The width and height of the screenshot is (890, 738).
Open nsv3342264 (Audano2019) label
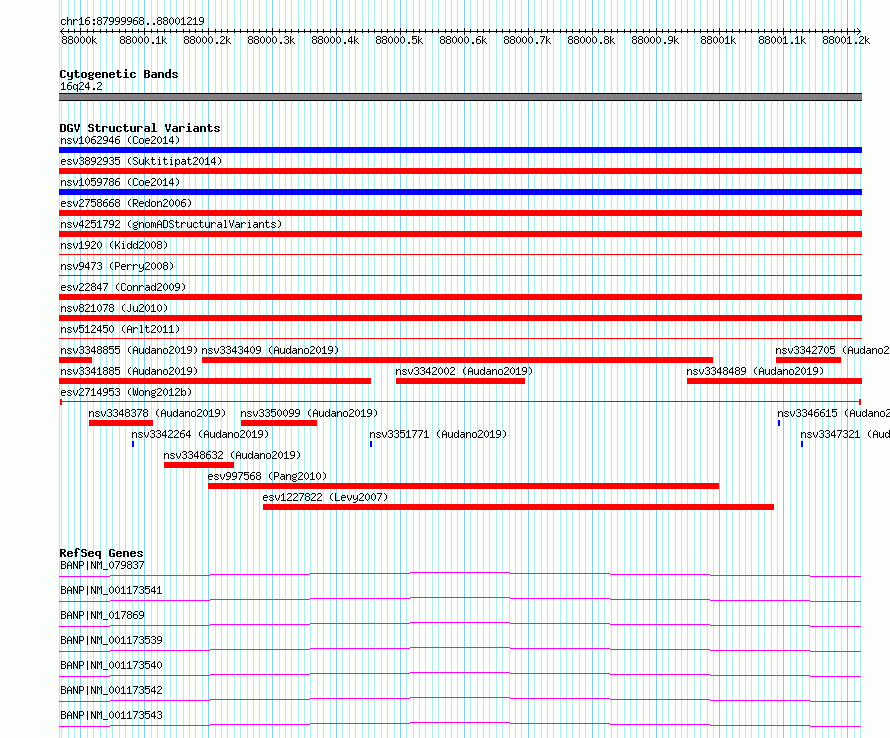pyautogui.click(x=200, y=434)
